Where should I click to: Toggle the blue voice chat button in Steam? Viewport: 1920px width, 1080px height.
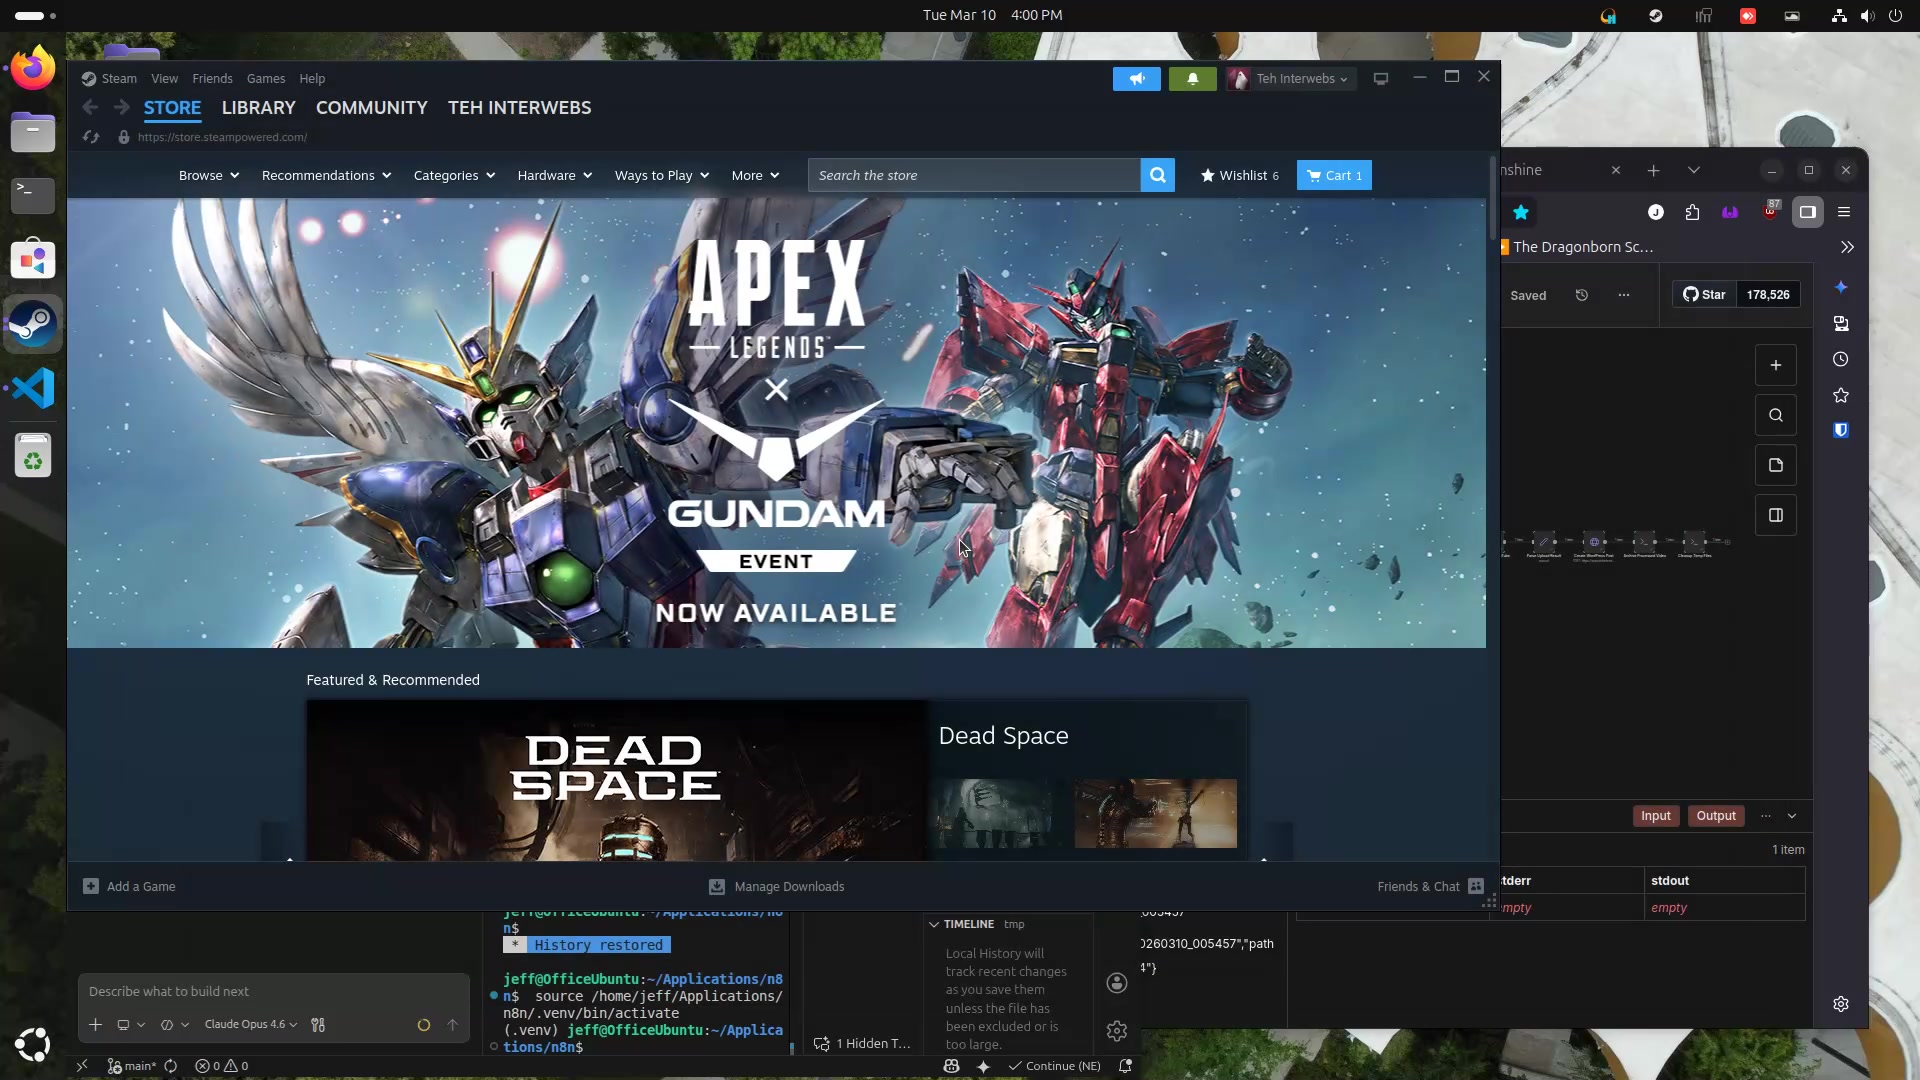(x=1136, y=78)
